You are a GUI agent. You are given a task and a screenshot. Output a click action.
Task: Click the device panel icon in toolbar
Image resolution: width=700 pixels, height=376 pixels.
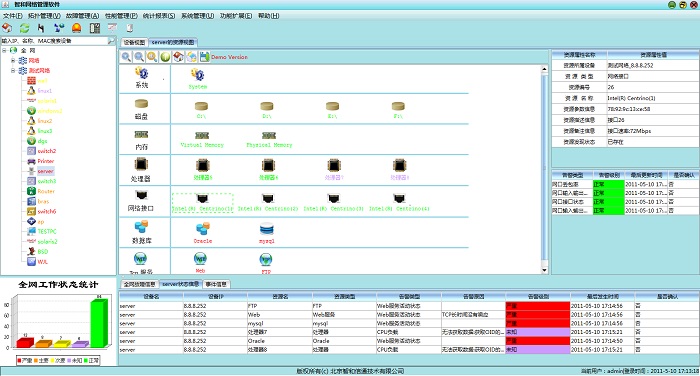click(x=95, y=28)
